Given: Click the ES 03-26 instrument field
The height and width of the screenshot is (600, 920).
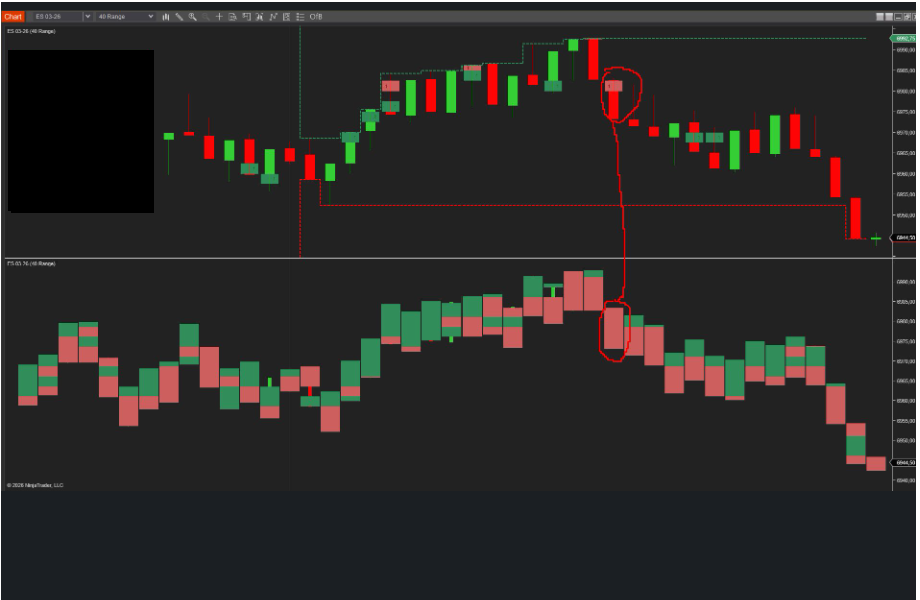Looking at the screenshot, I should click(55, 17).
